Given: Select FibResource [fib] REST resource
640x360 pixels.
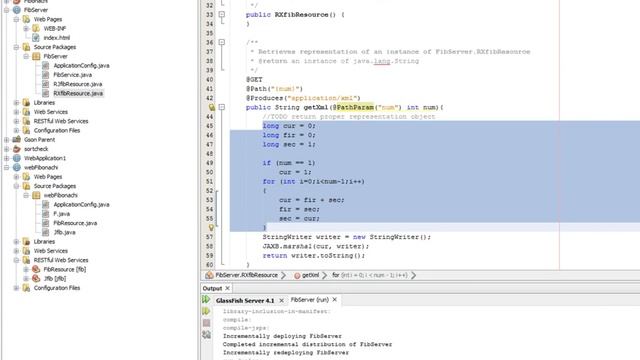Looking at the screenshot, I should pos(64,269).
